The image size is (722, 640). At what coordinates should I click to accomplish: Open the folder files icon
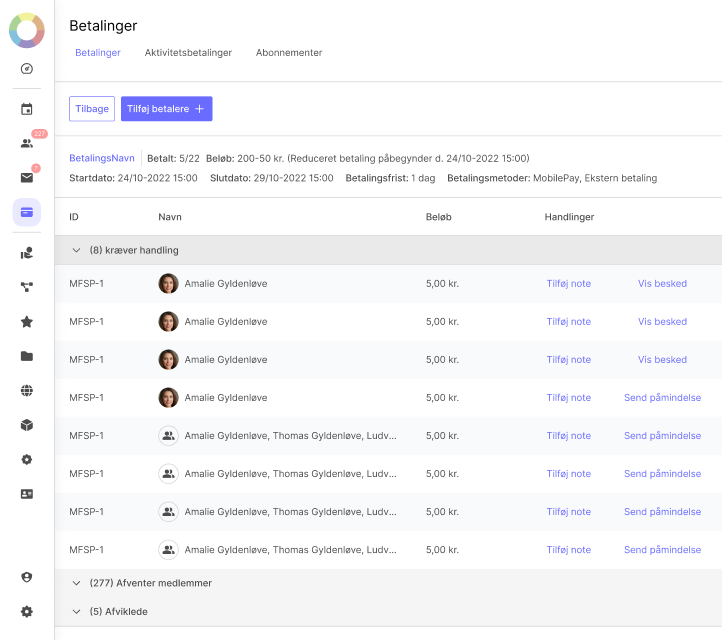tap(27, 356)
